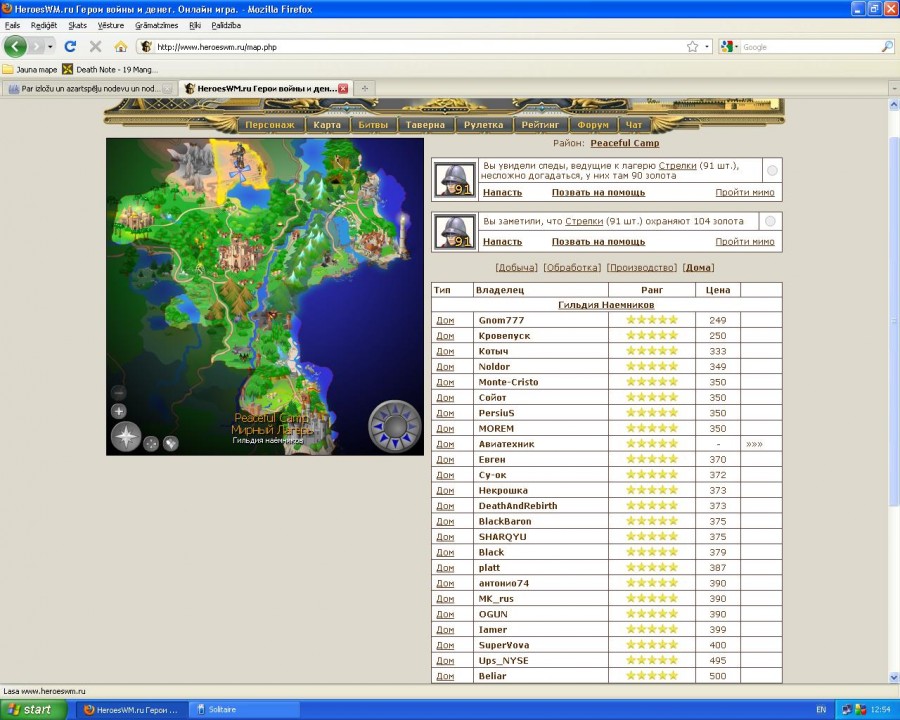Click the windmill icon on the yellow map region
This screenshot has height=720, width=900.
point(240,171)
